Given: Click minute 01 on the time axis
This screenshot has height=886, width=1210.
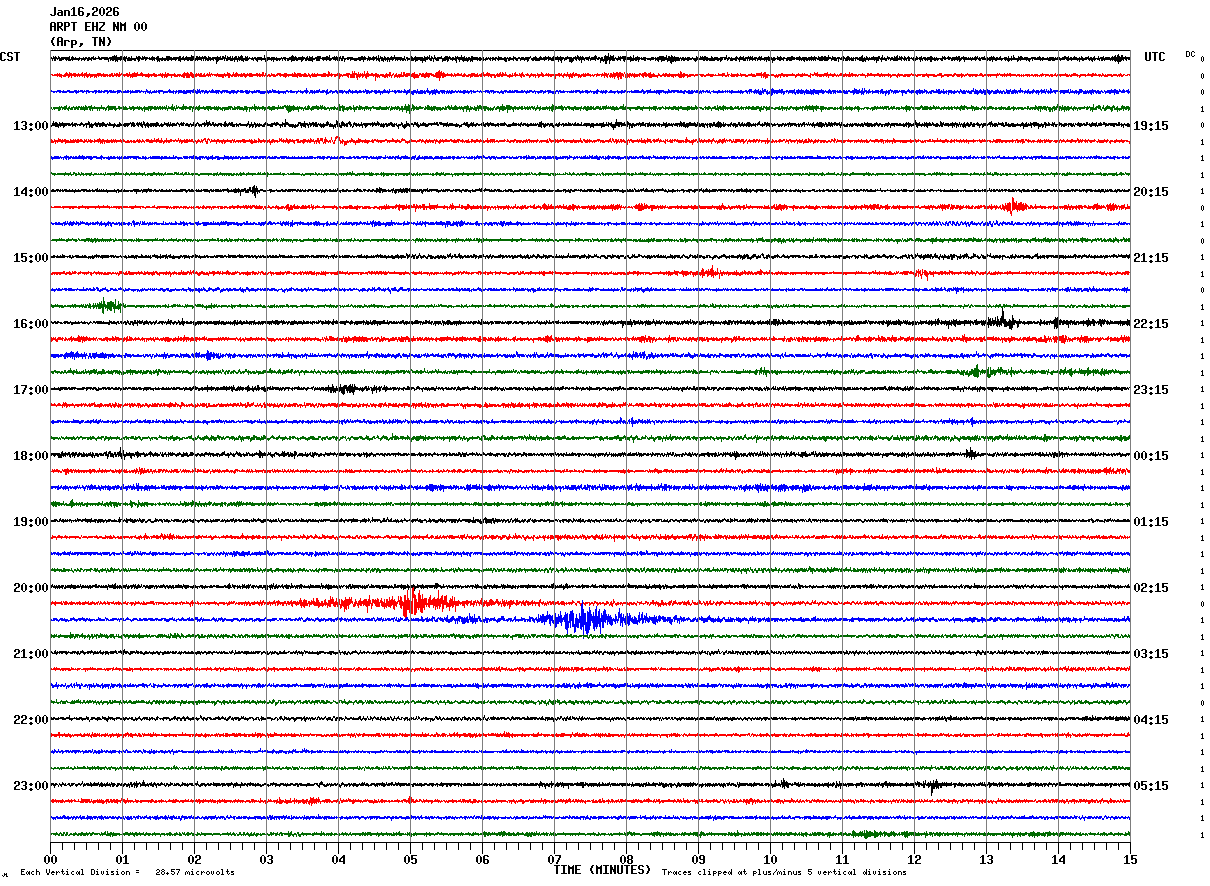Looking at the screenshot, I should [x=122, y=859].
